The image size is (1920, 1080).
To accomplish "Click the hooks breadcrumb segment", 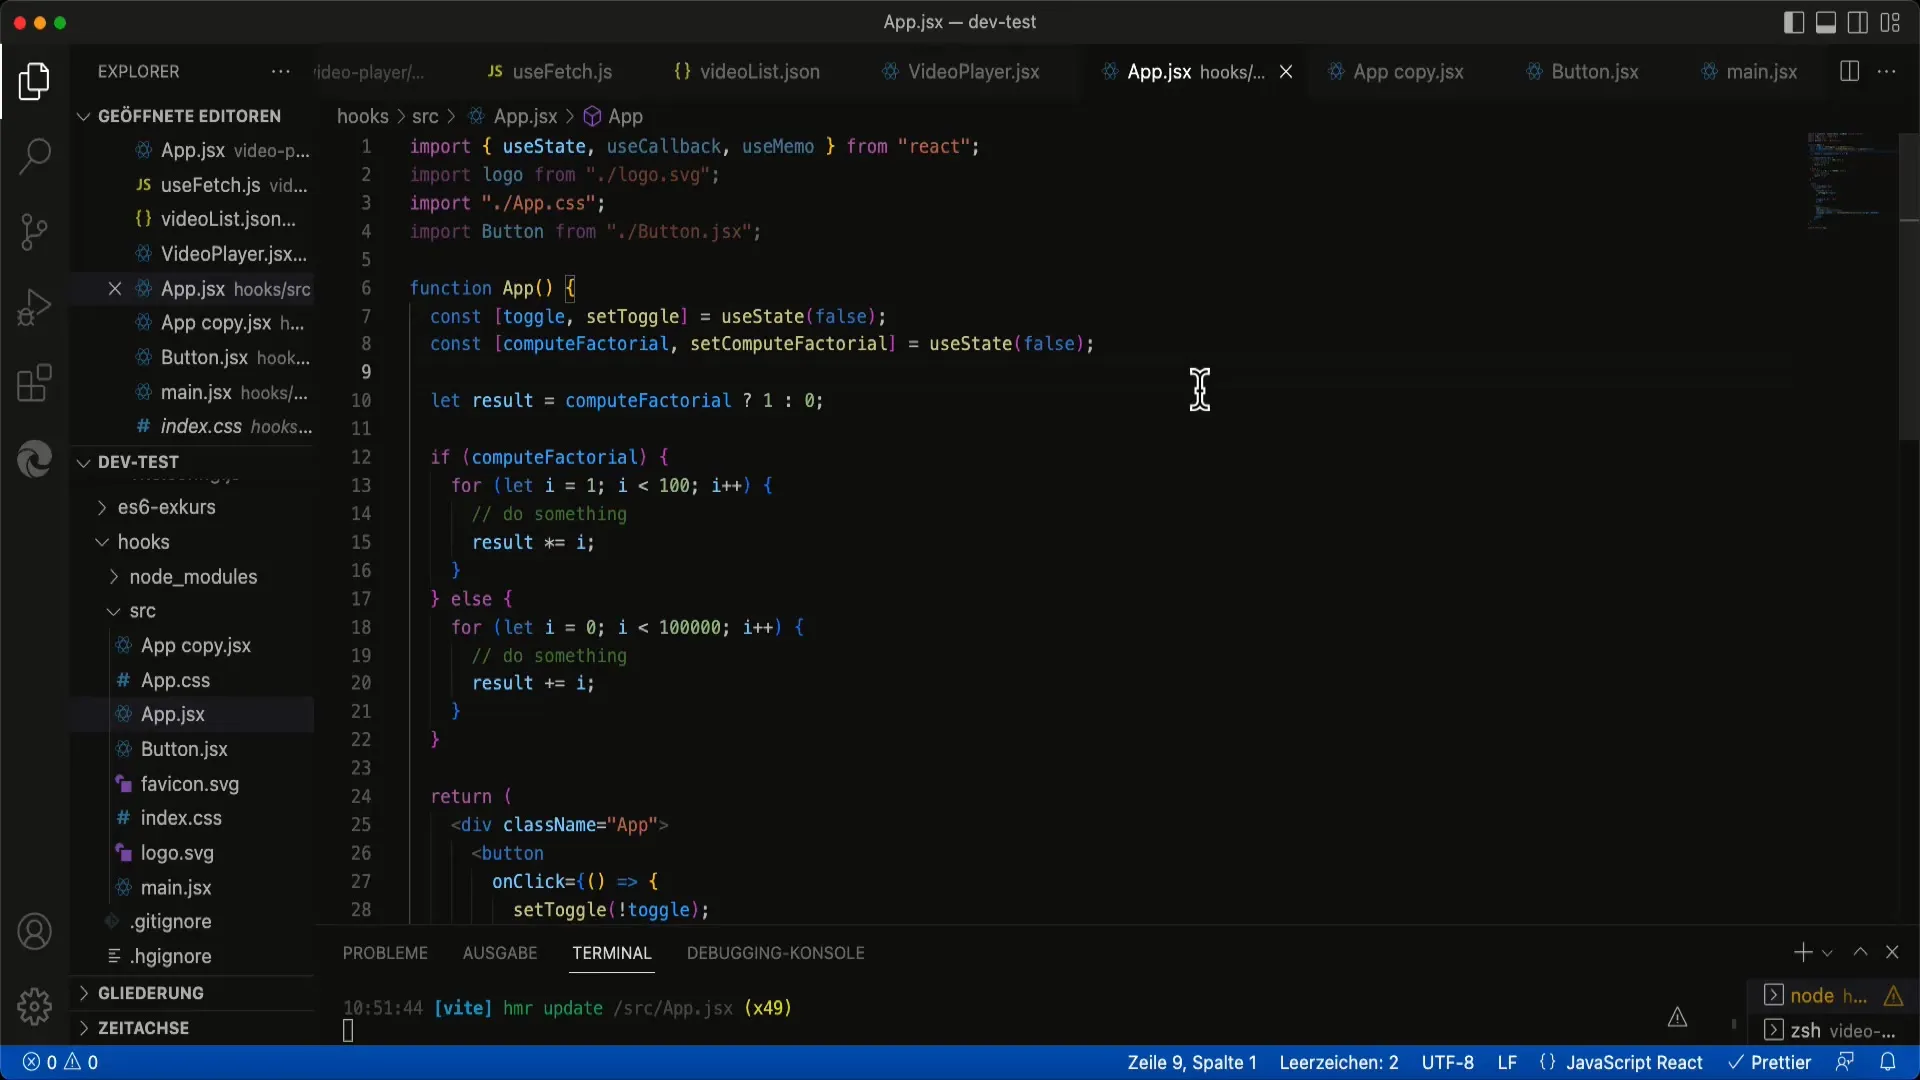I will [x=362, y=116].
